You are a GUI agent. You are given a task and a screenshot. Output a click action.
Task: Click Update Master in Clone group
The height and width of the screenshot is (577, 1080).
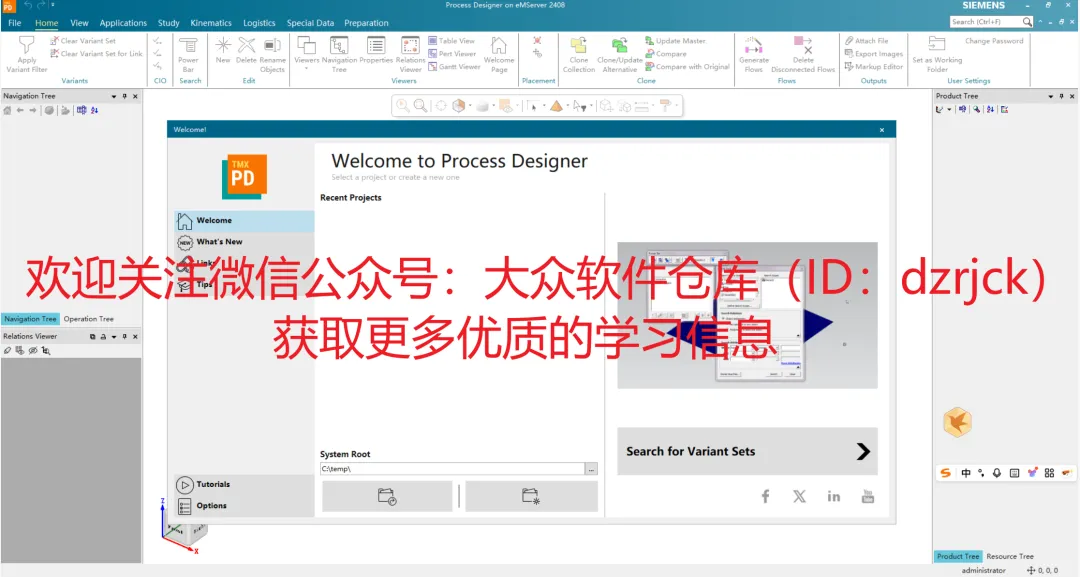tap(675, 41)
